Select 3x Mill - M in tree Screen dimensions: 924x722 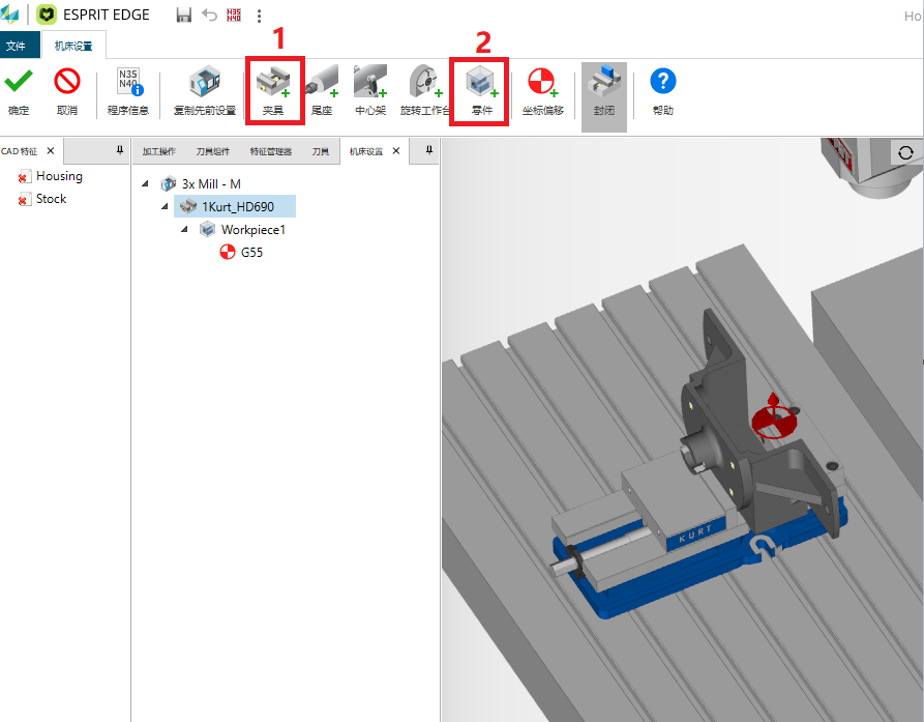click(x=211, y=184)
